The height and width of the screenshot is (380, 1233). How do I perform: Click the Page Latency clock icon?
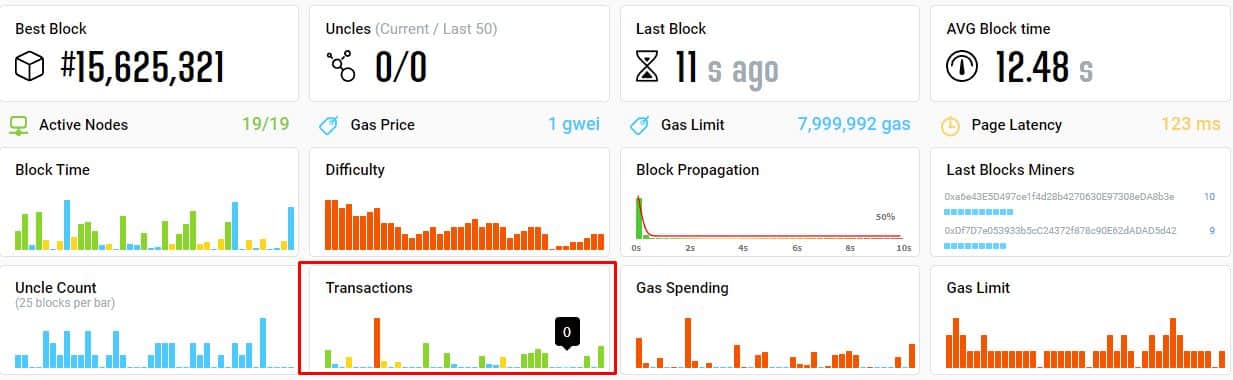(951, 126)
